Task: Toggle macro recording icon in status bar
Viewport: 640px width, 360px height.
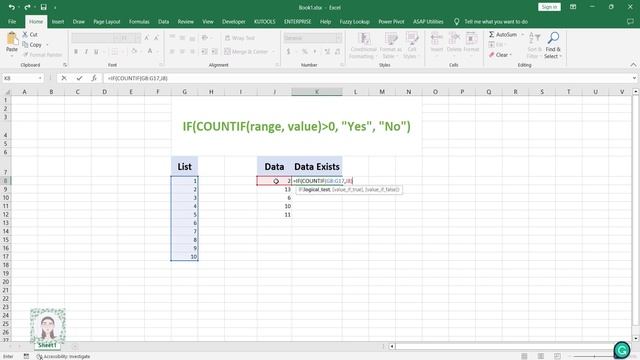Action: [26, 356]
